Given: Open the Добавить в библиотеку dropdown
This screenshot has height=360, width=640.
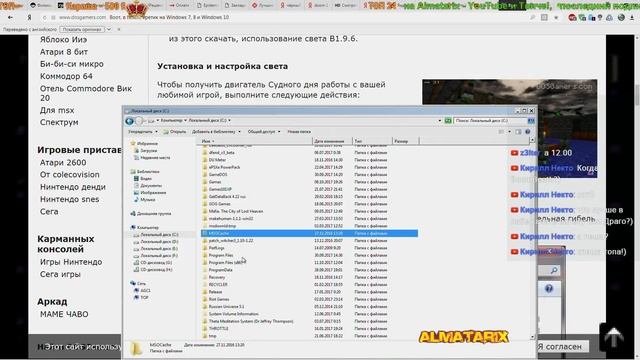Looking at the screenshot, I should [216, 131].
